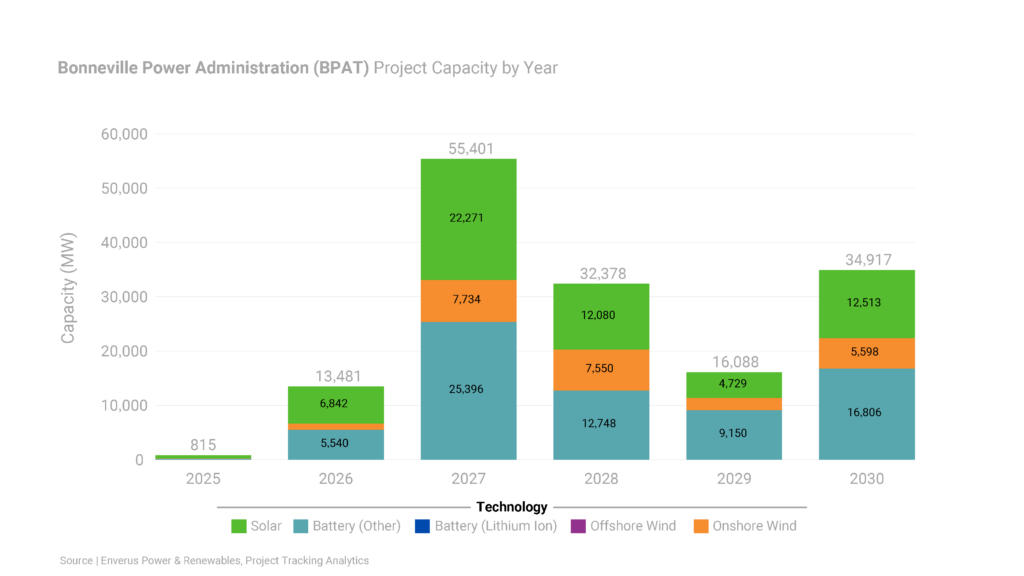
Task: Click the 2029 battery segment labeled 9,150
Action: coord(734,435)
